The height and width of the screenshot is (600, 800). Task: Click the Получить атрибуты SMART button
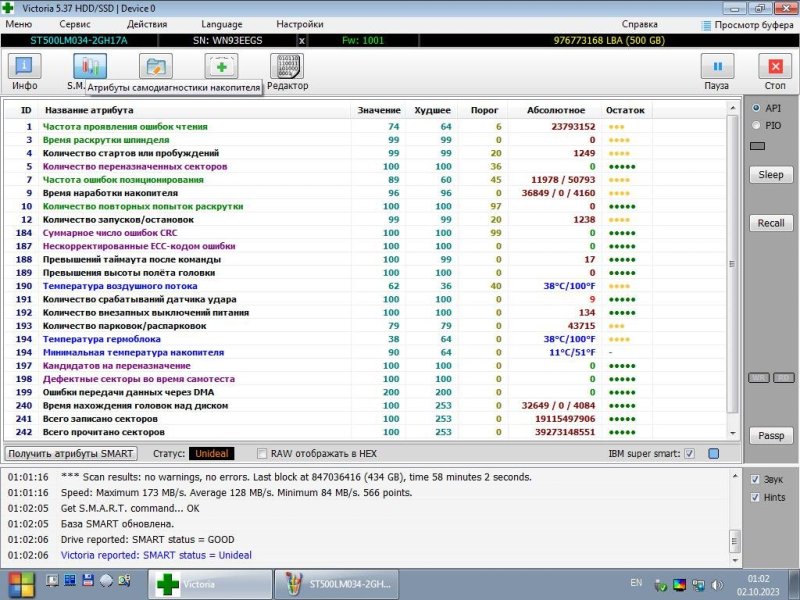coord(72,454)
